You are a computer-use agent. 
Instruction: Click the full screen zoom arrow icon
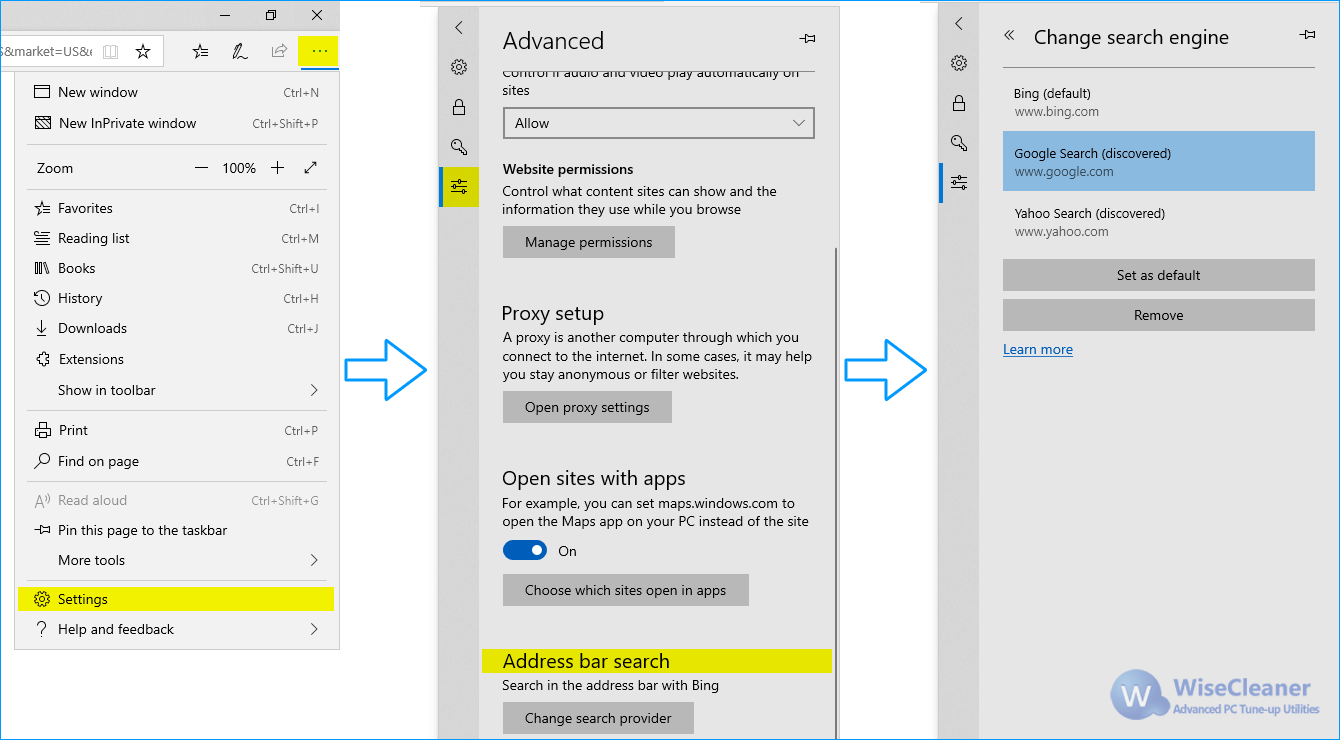click(x=311, y=168)
